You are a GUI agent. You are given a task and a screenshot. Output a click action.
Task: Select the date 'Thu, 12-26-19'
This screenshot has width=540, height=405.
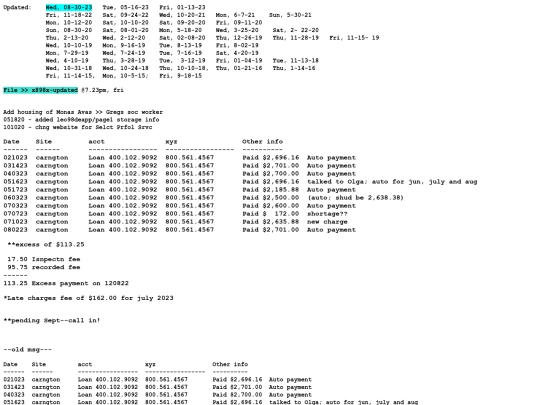[239, 38]
